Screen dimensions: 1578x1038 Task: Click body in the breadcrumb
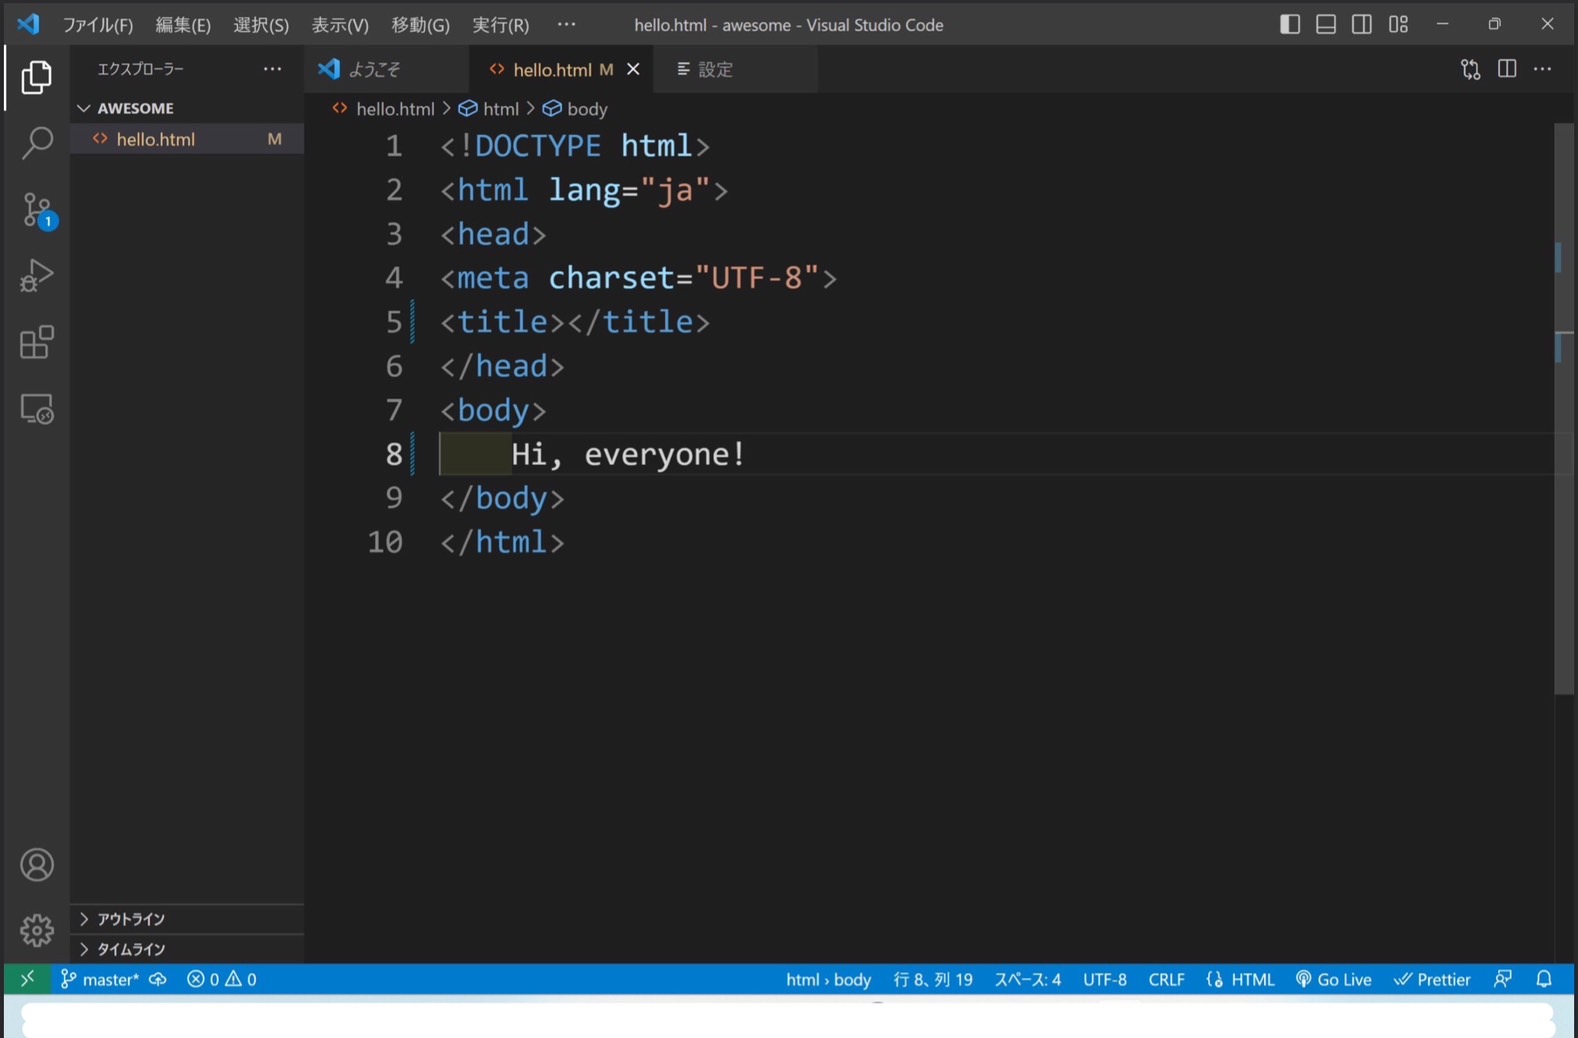pyautogui.click(x=587, y=109)
